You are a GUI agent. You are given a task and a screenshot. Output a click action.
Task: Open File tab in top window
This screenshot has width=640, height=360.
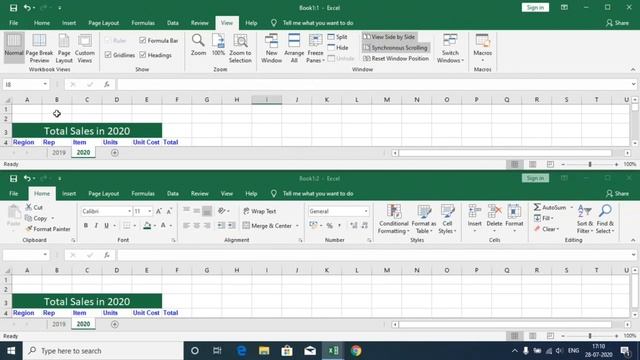point(13,23)
